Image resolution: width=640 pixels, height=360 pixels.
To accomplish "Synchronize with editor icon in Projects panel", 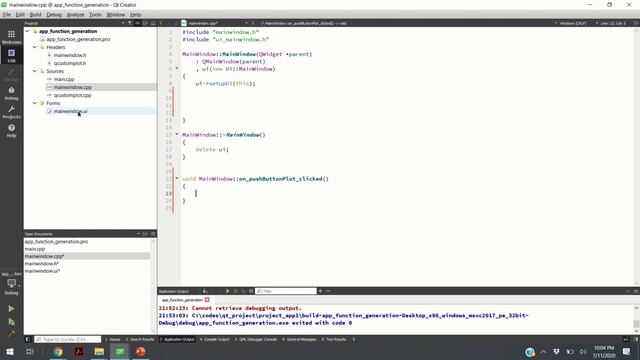I will click(x=138, y=23).
